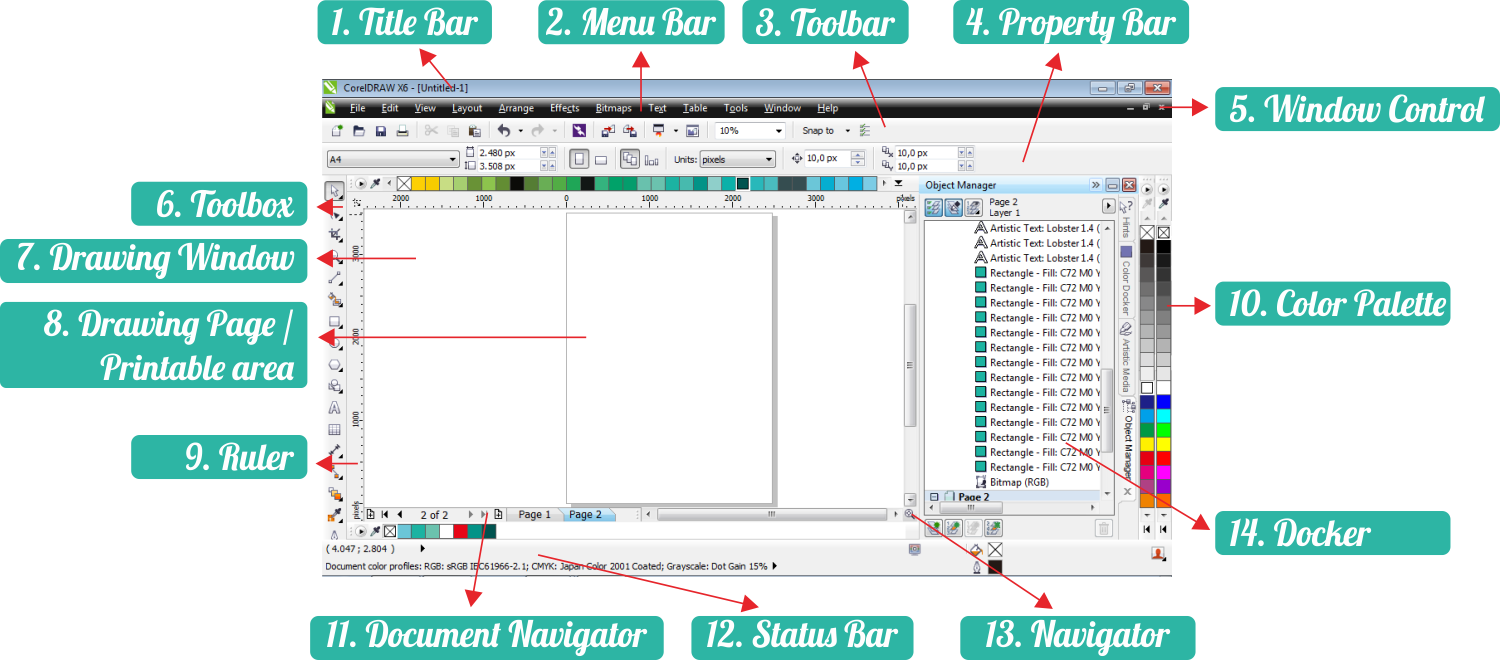The height and width of the screenshot is (660, 1500).
Task: Open the Navigator icon at scrollbar corner
Action: [909, 514]
